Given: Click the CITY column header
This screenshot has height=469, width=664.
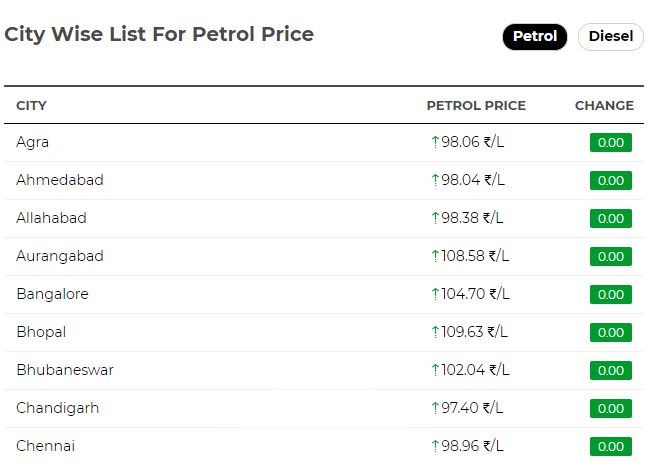Looking at the screenshot, I should [31, 105].
